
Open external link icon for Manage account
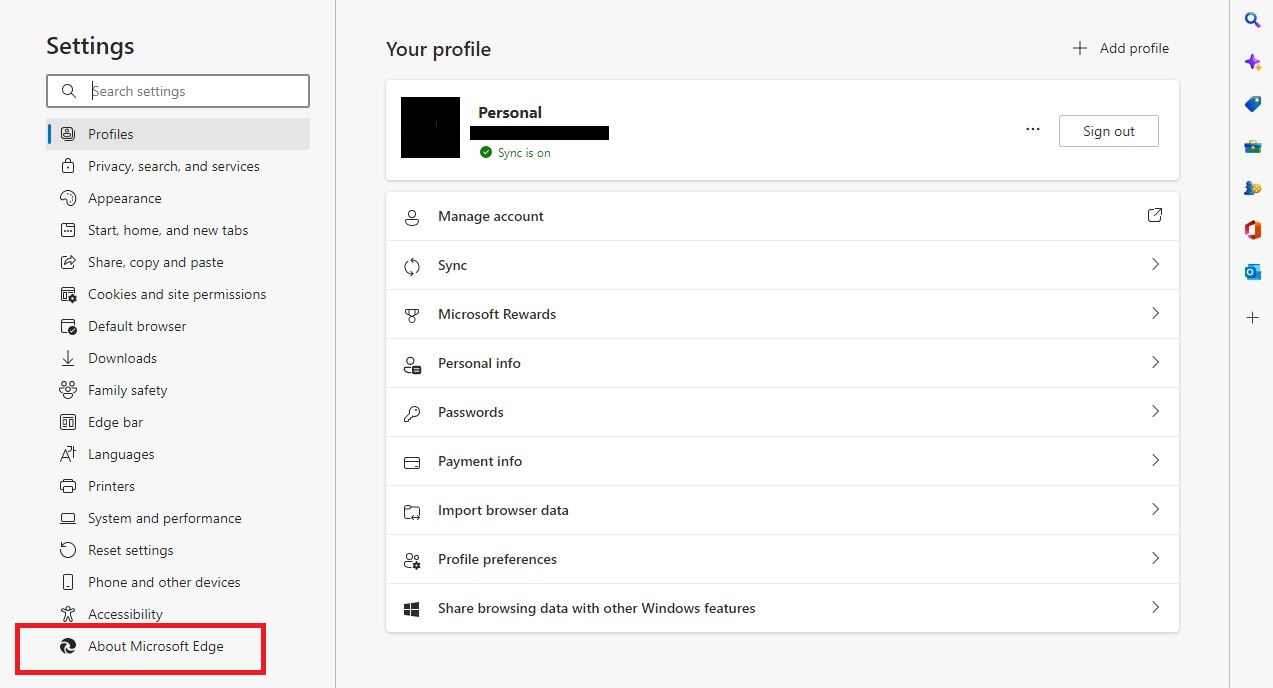[1155, 215]
